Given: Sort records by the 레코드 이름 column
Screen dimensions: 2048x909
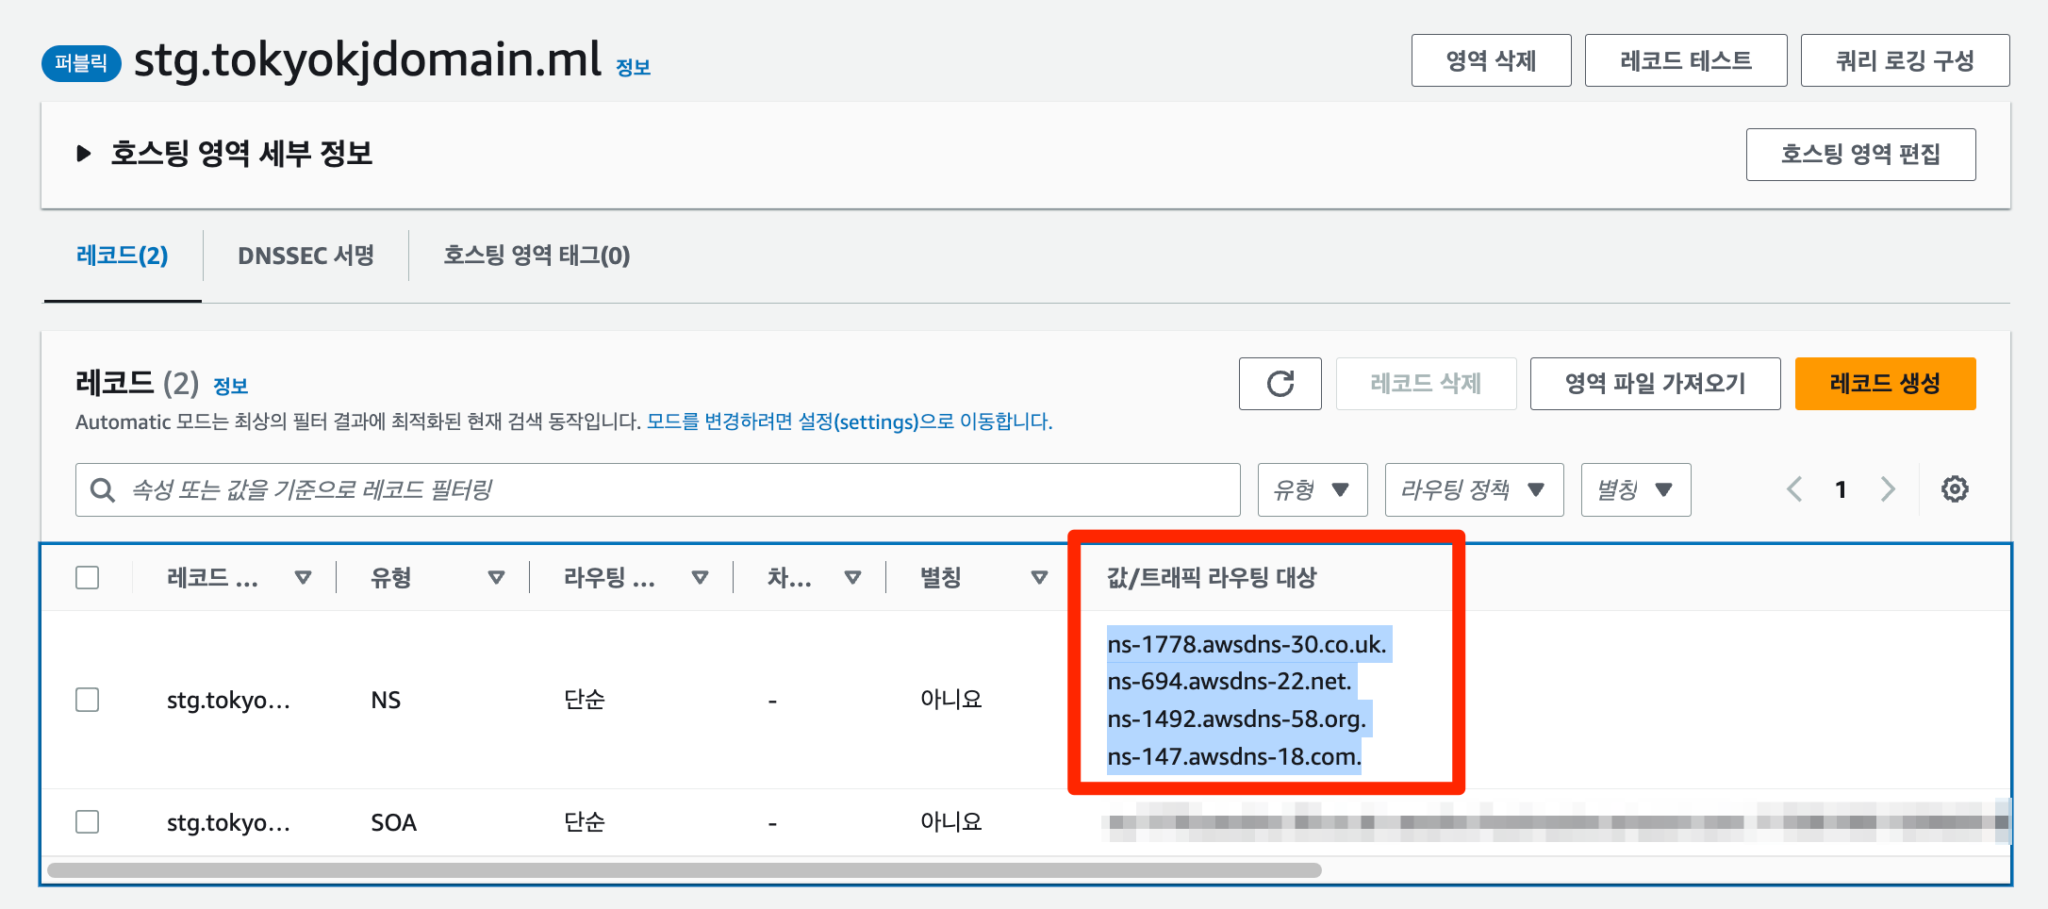Looking at the screenshot, I should [303, 577].
